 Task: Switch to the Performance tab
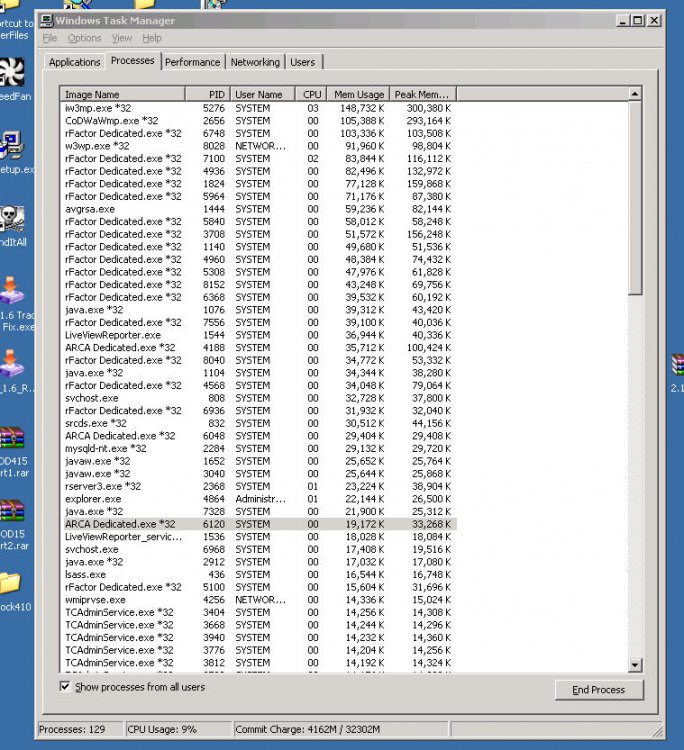192,62
